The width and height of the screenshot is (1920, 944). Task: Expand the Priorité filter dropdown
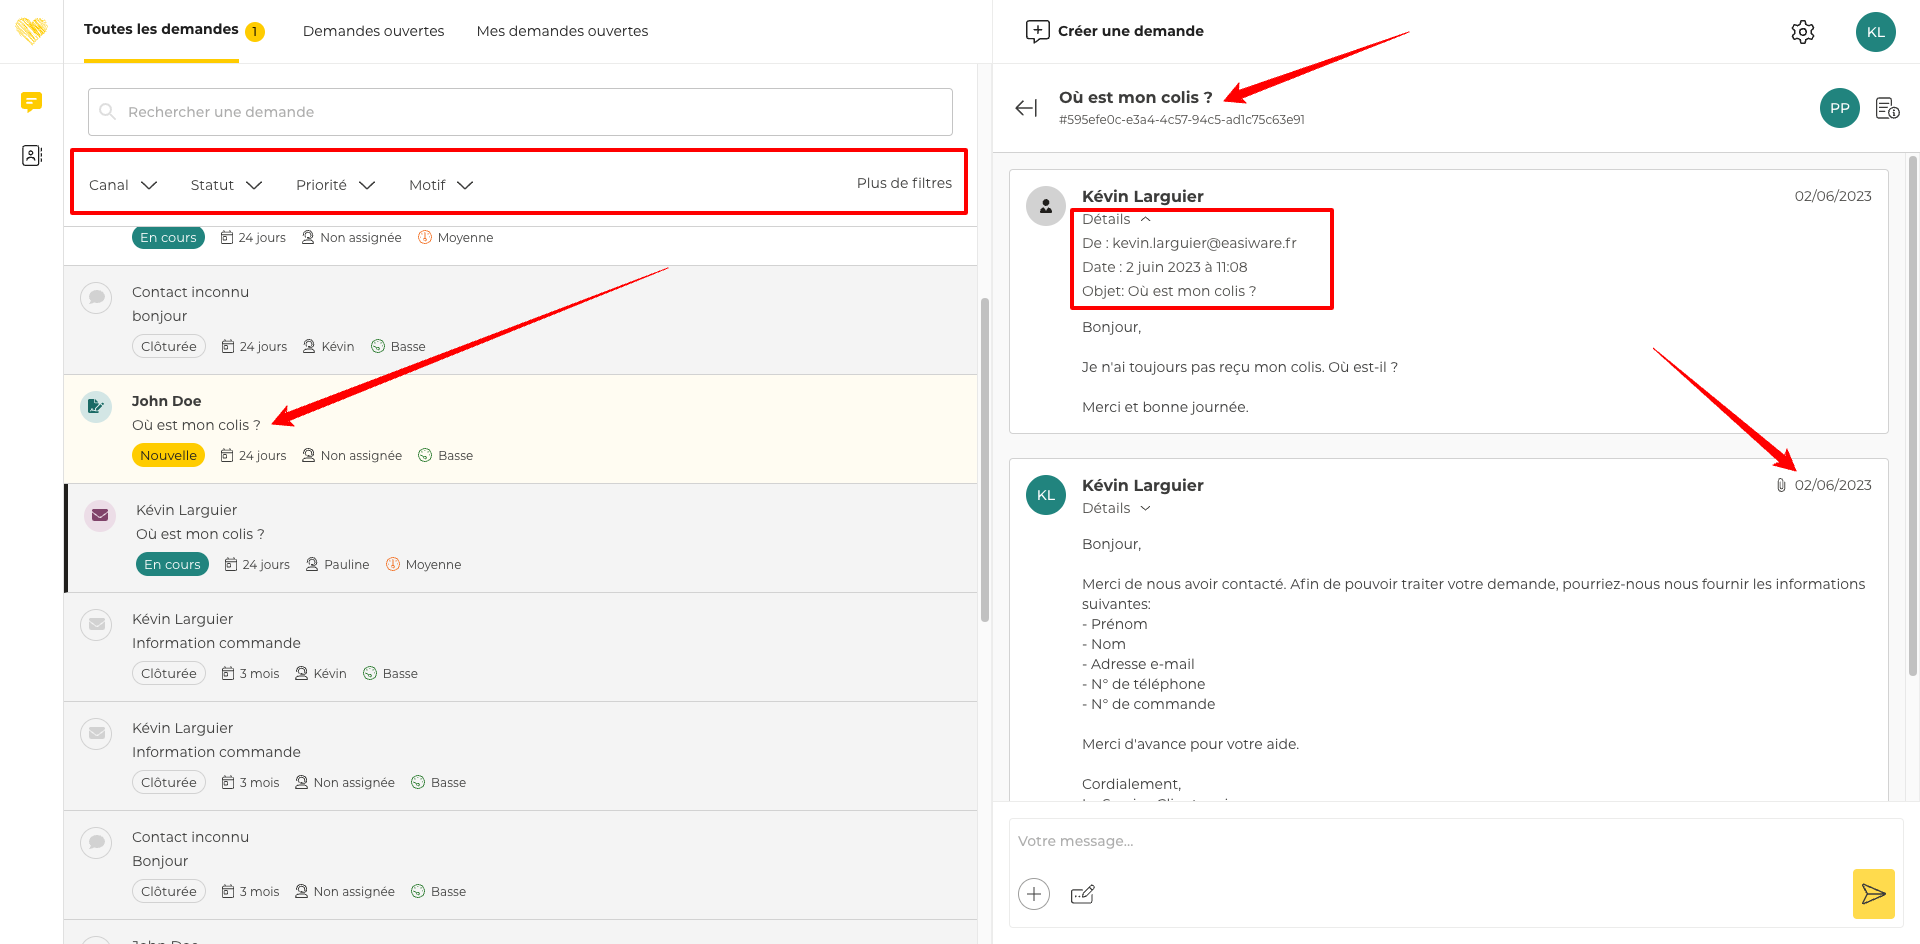pyautogui.click(x=335, y=185)
